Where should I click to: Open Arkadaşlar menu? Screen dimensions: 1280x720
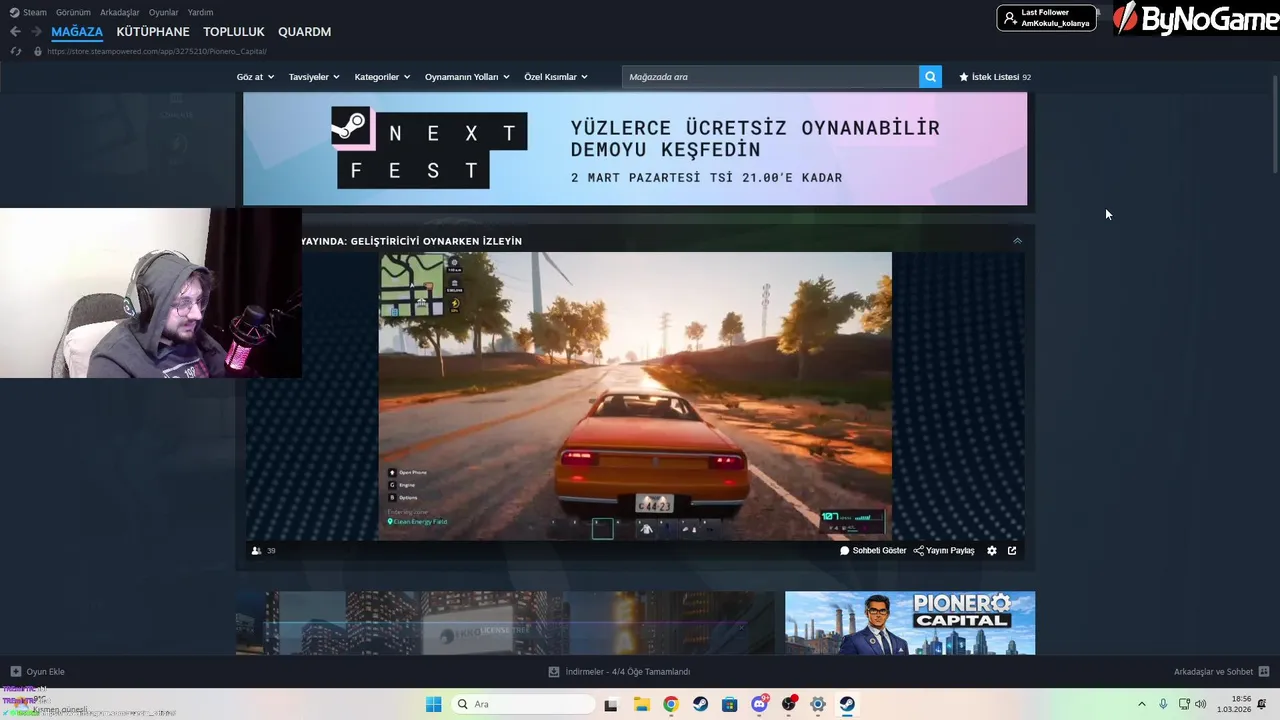point(120,12)
